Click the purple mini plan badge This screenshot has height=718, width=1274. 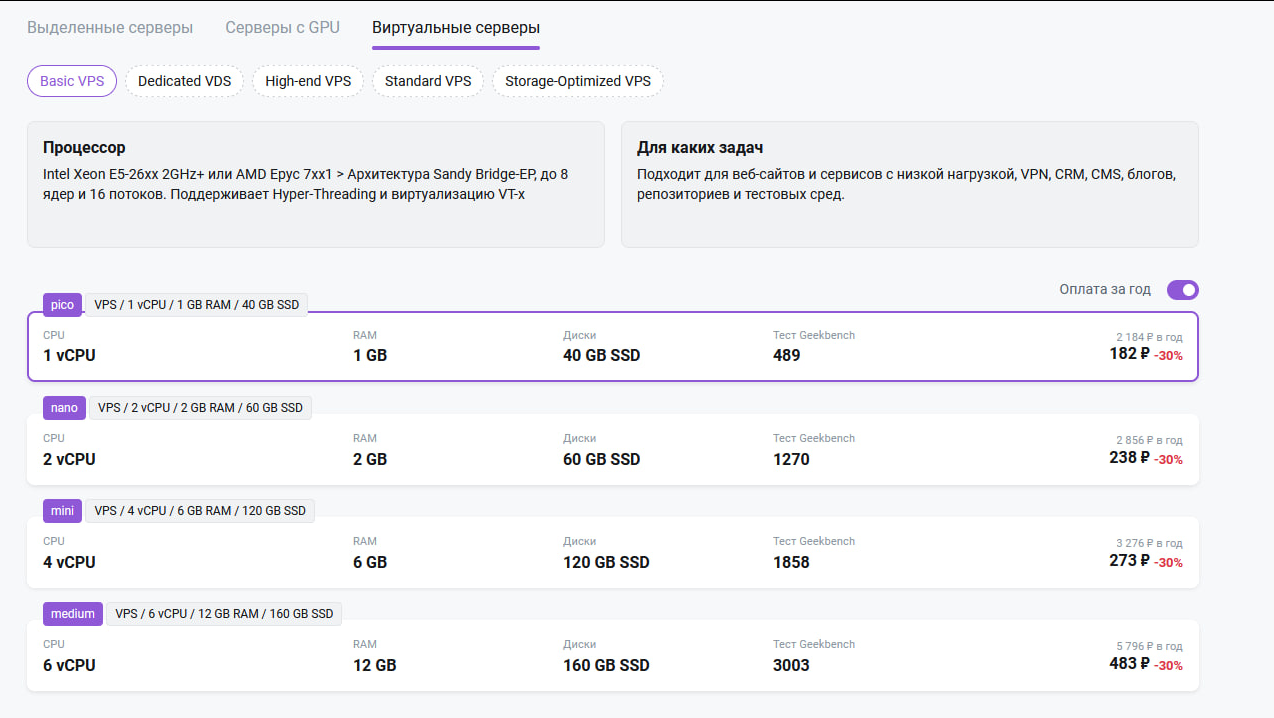pyautogui.click(x=62, y=511)
